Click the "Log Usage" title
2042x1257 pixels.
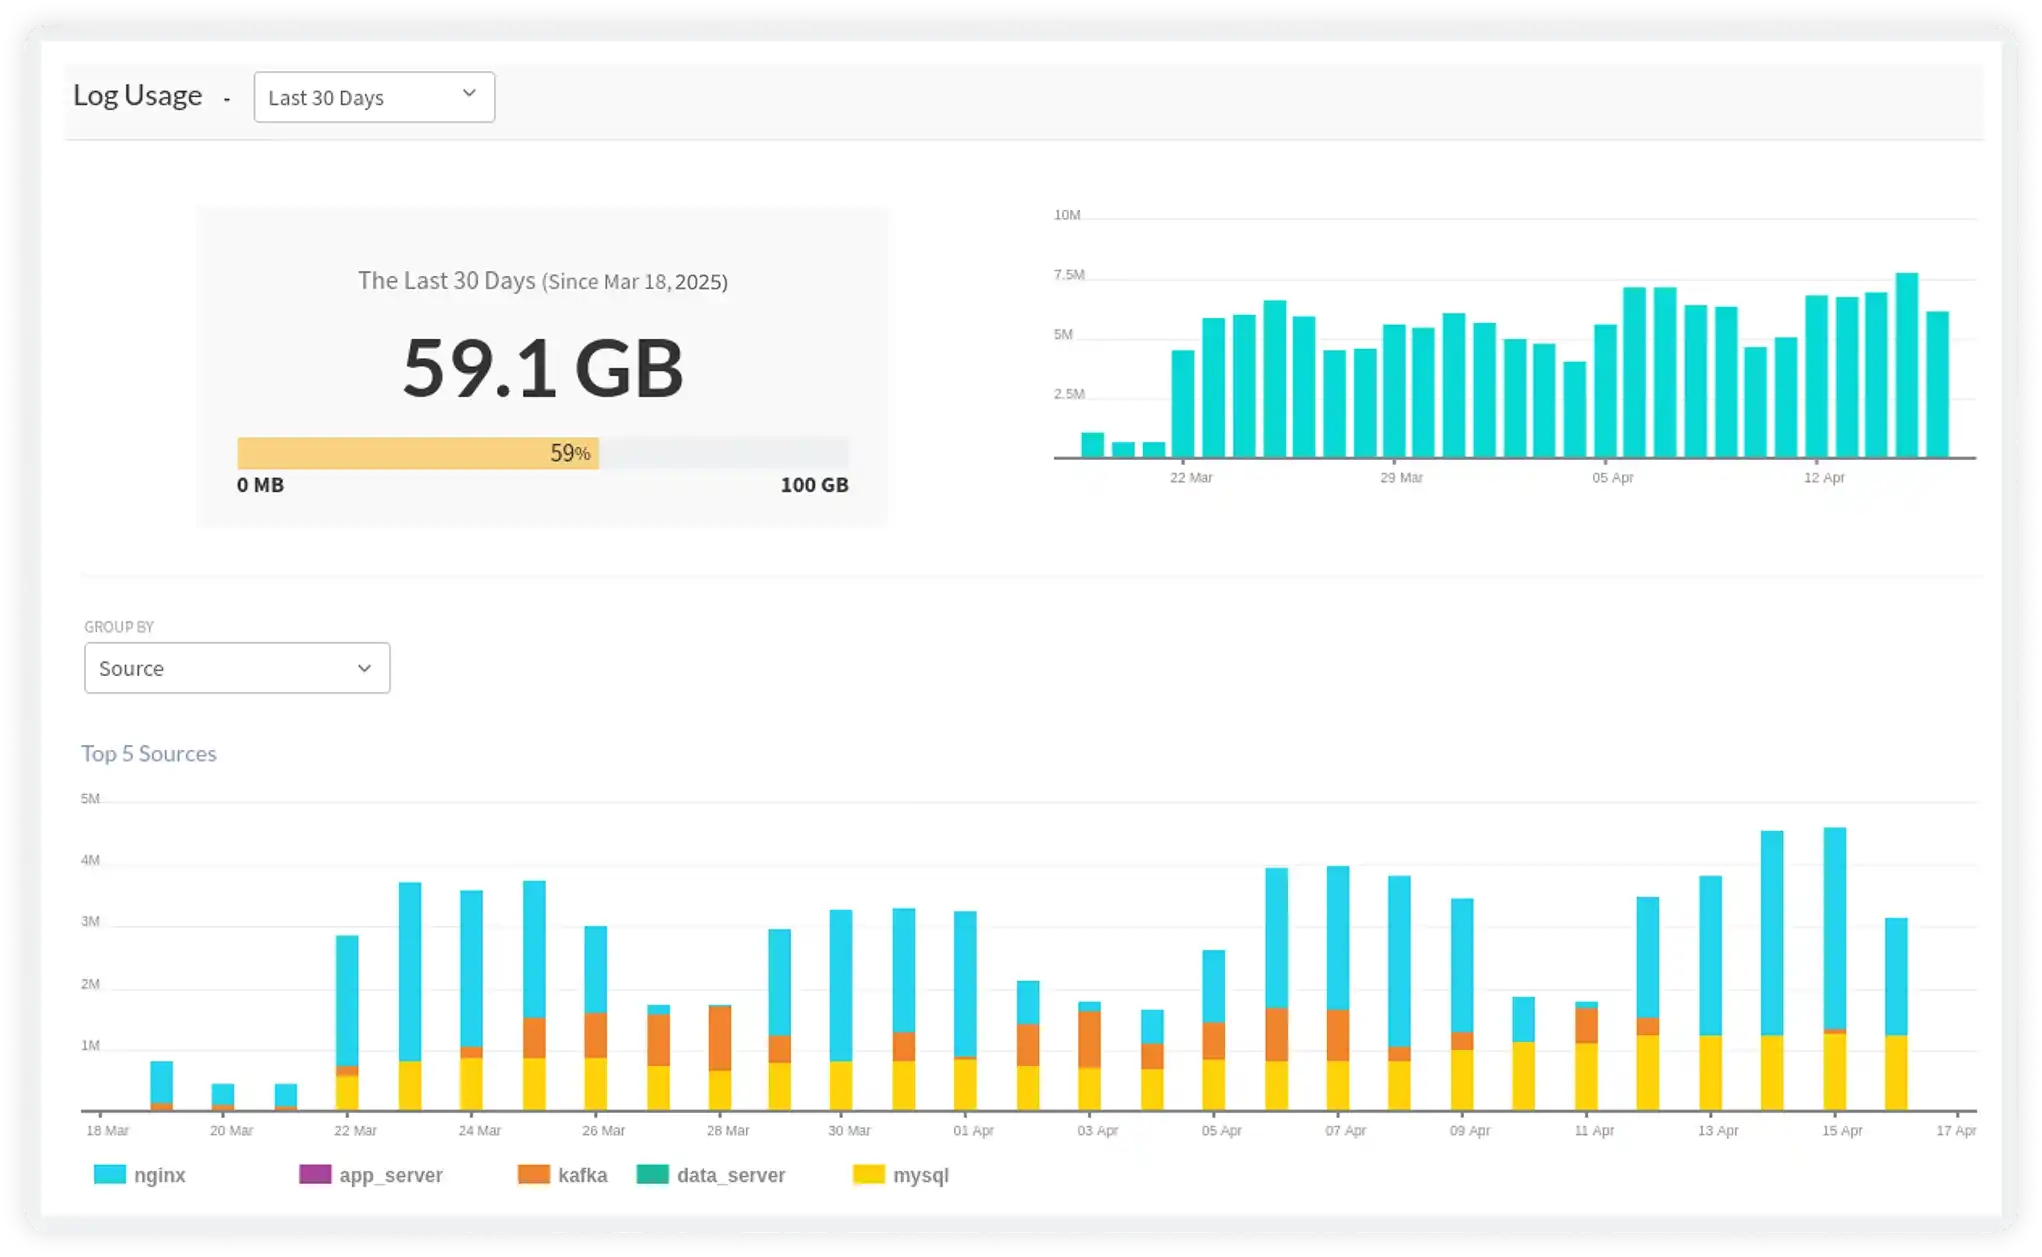tap(137, 94)
